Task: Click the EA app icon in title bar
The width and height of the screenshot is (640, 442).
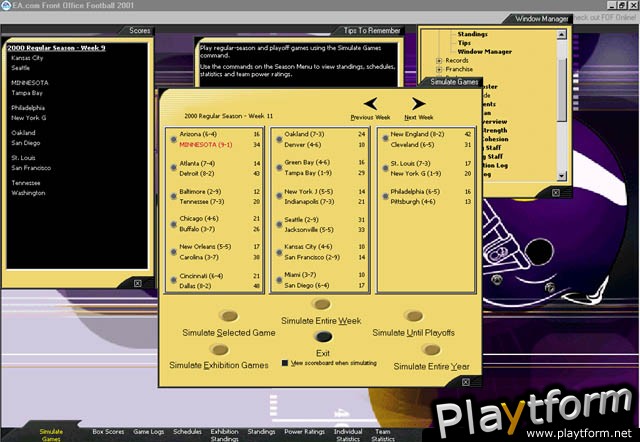Action: tap(5, 5)
